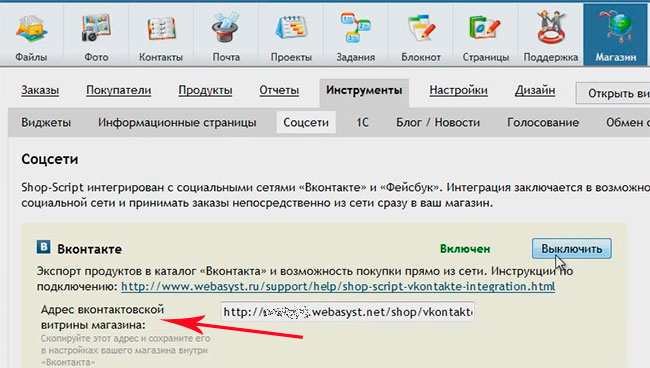Select the Соцсети subtab

pyautogui.click(x=306, y=123)
